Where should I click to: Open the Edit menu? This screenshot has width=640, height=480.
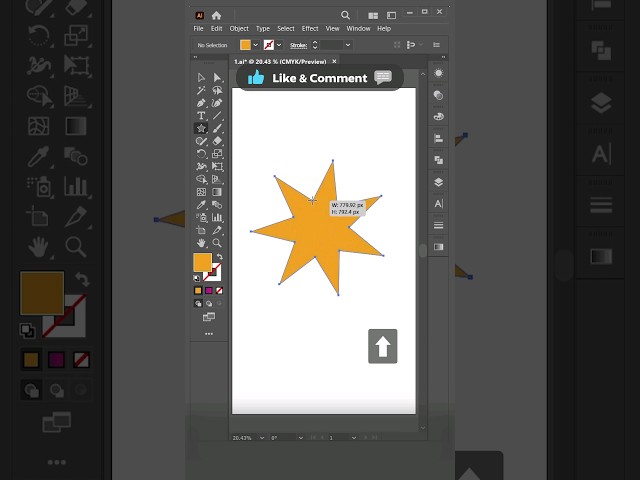click(216, 29)
